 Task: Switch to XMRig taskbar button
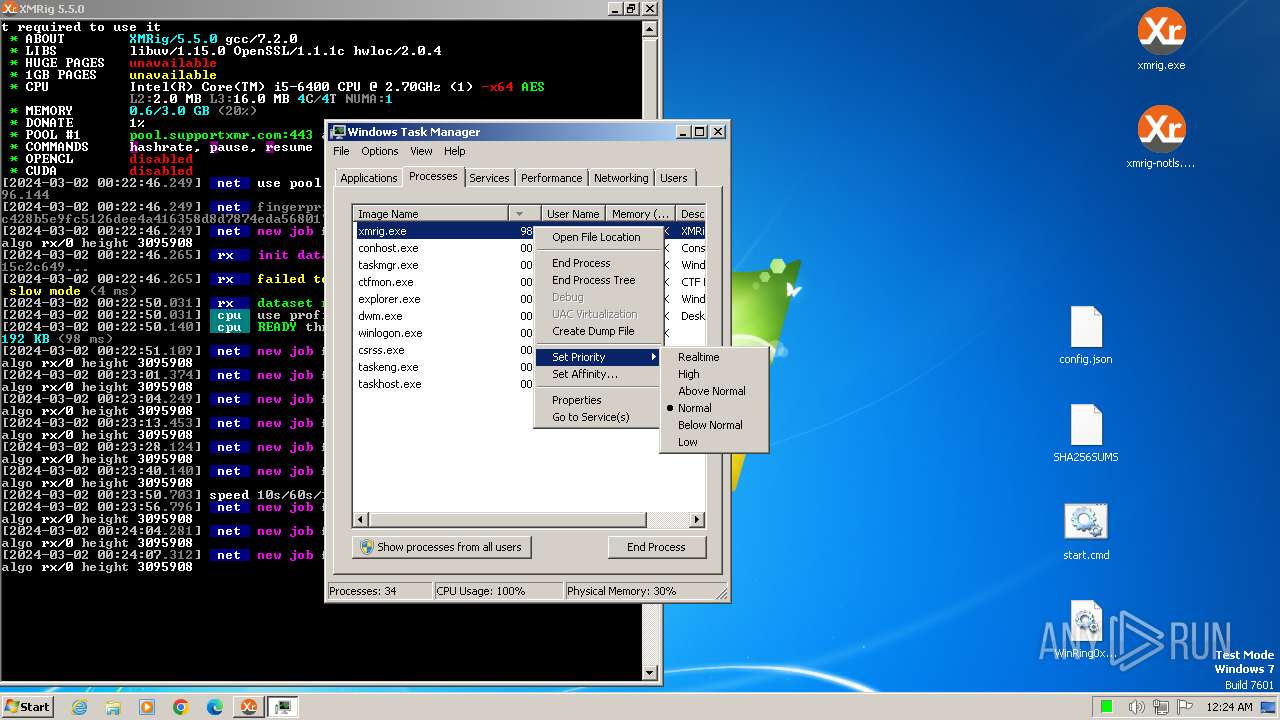click(x=248, y=707)
